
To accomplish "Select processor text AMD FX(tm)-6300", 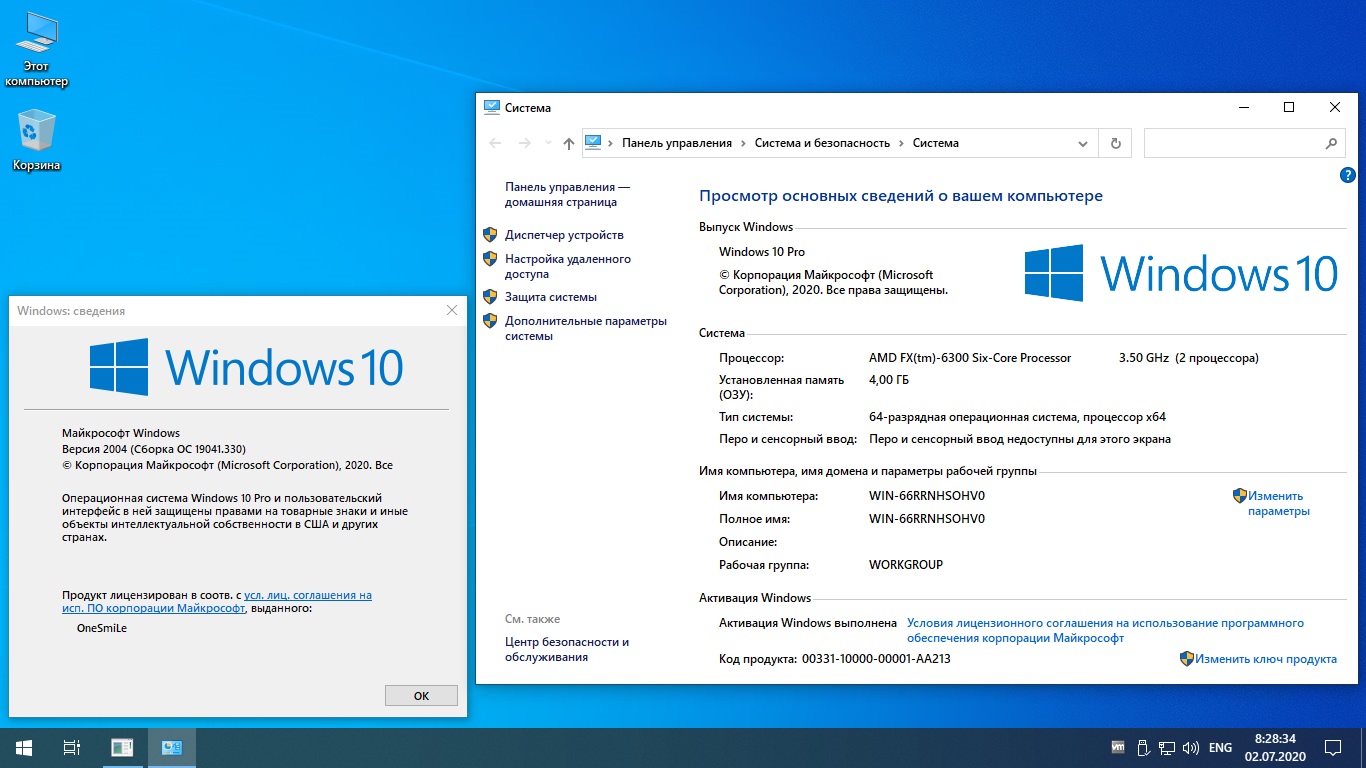I will [970, 358].
